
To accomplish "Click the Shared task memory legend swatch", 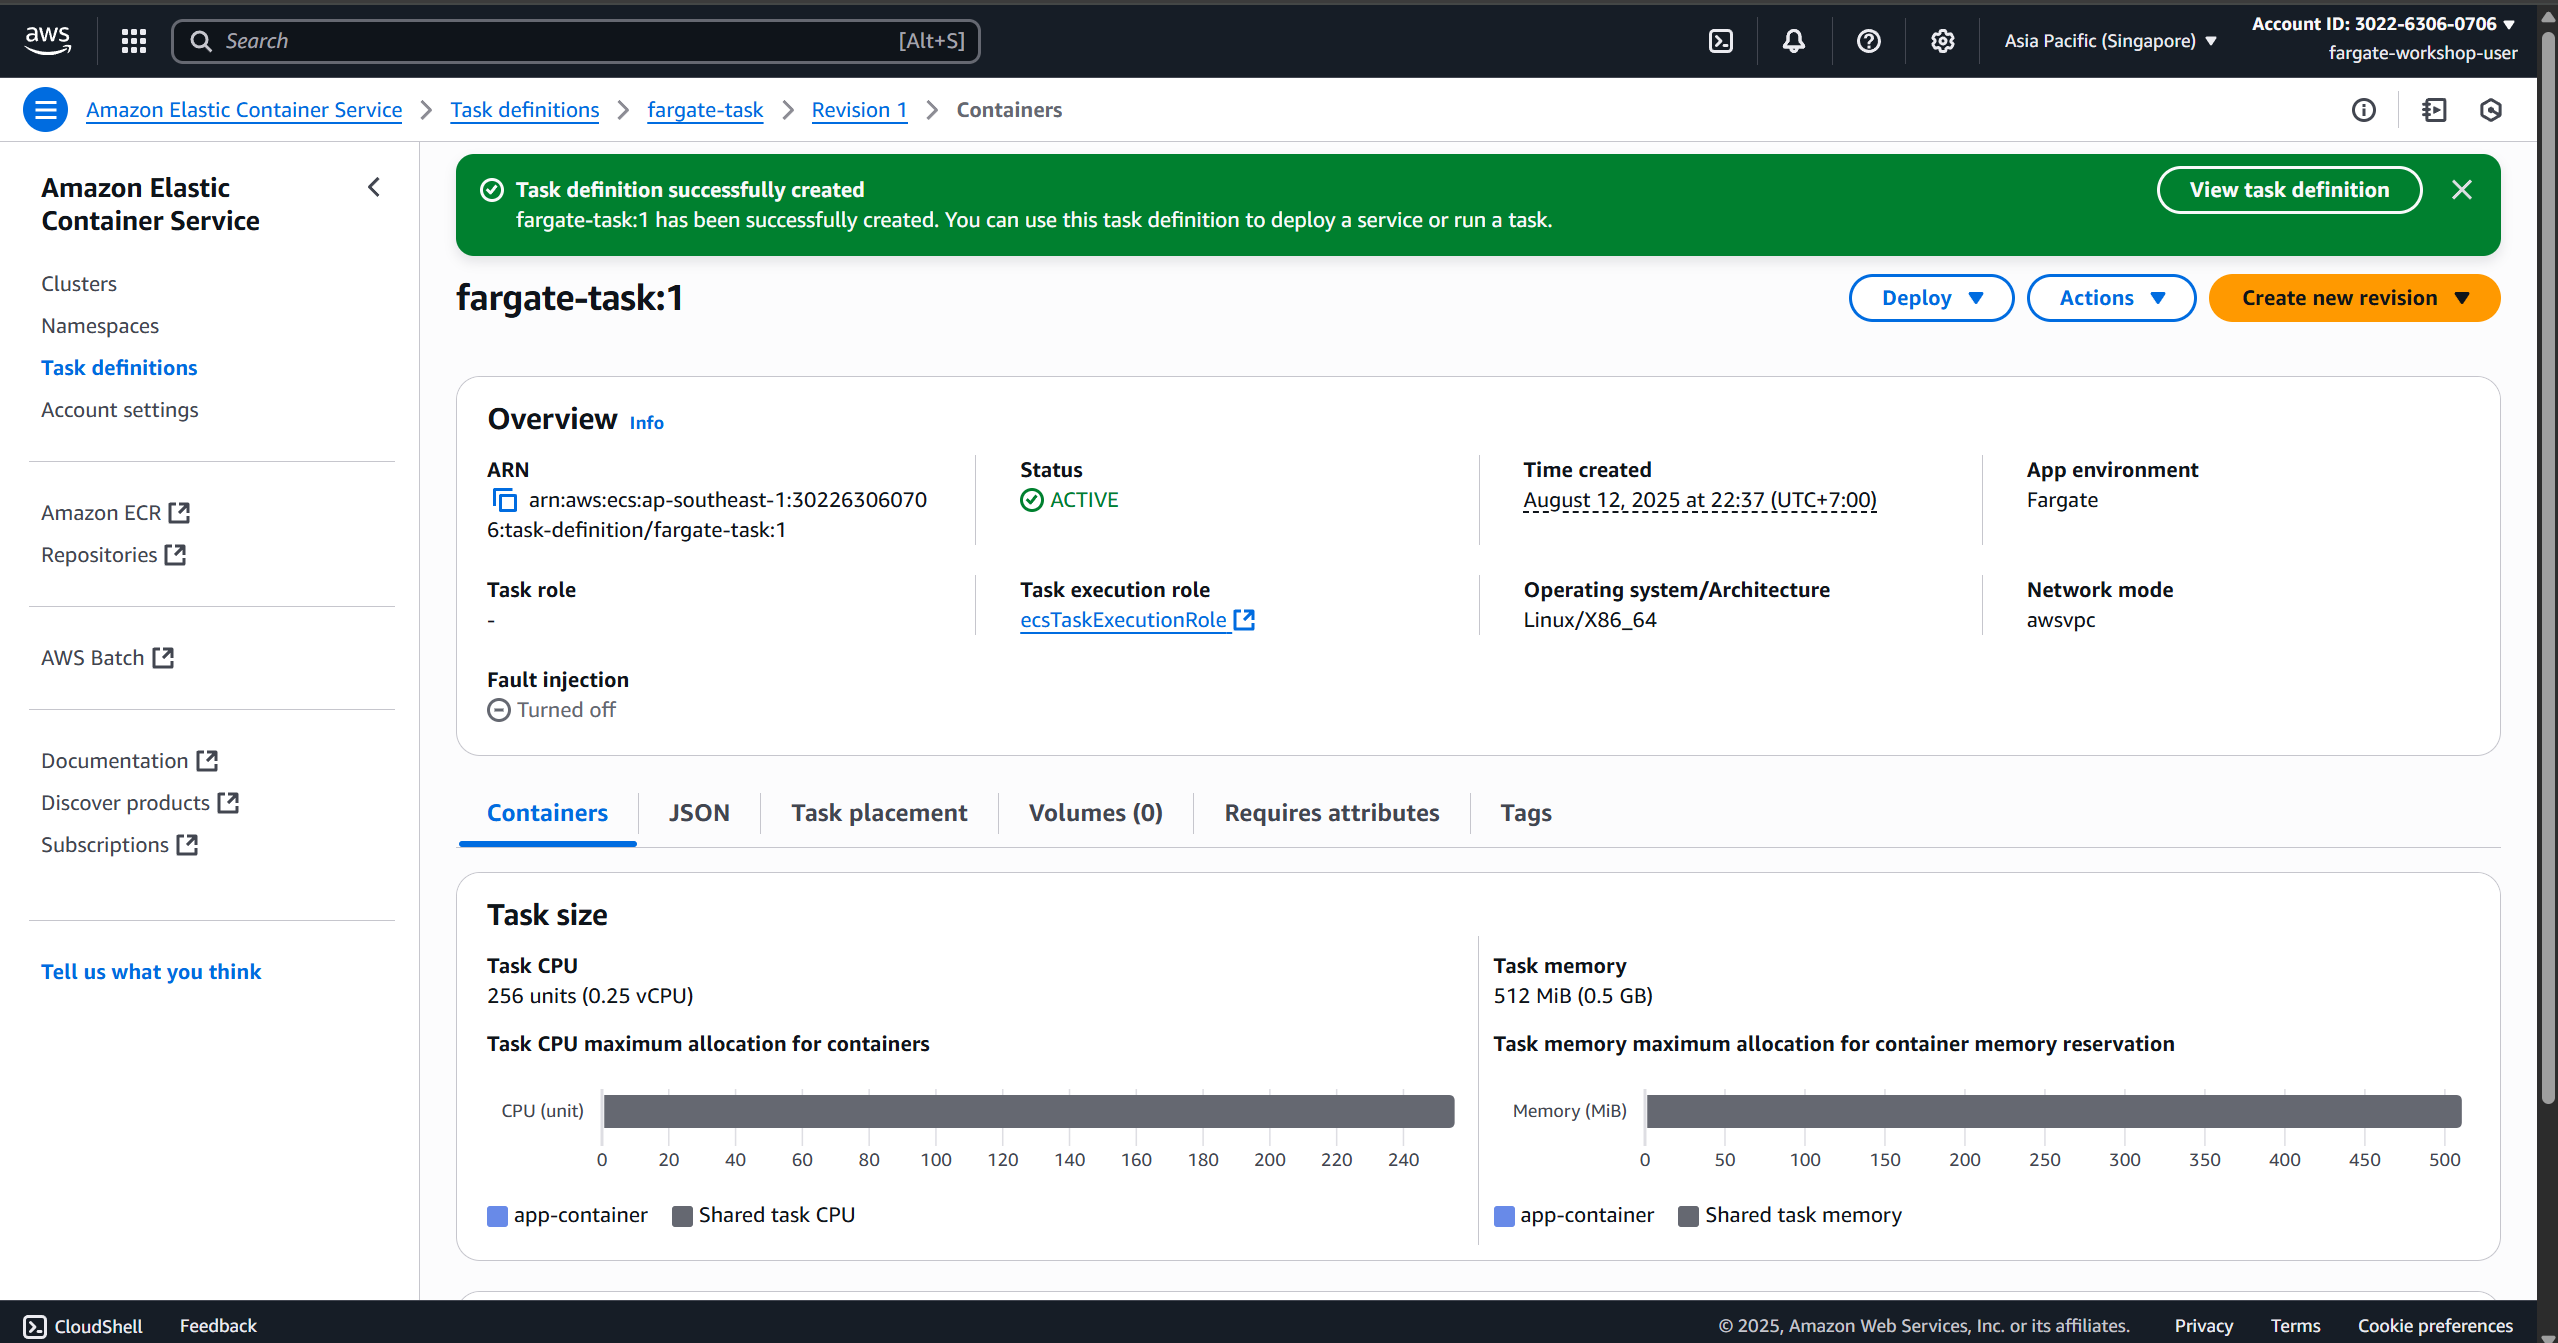I will [1688, 1216].
